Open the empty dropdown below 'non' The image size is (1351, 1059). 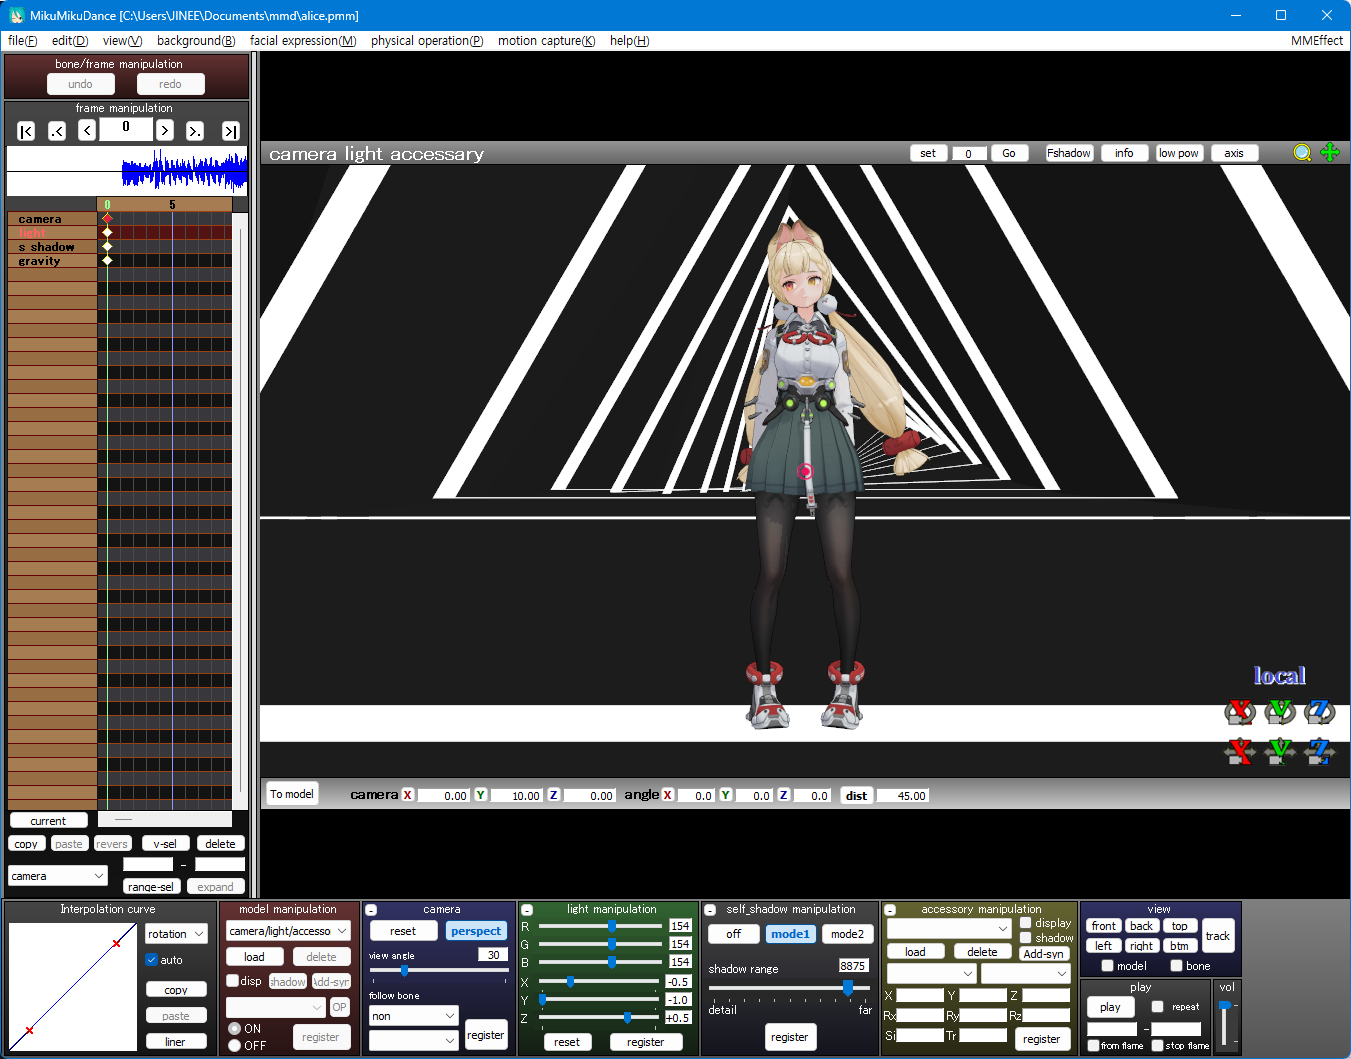point(414,1041)
